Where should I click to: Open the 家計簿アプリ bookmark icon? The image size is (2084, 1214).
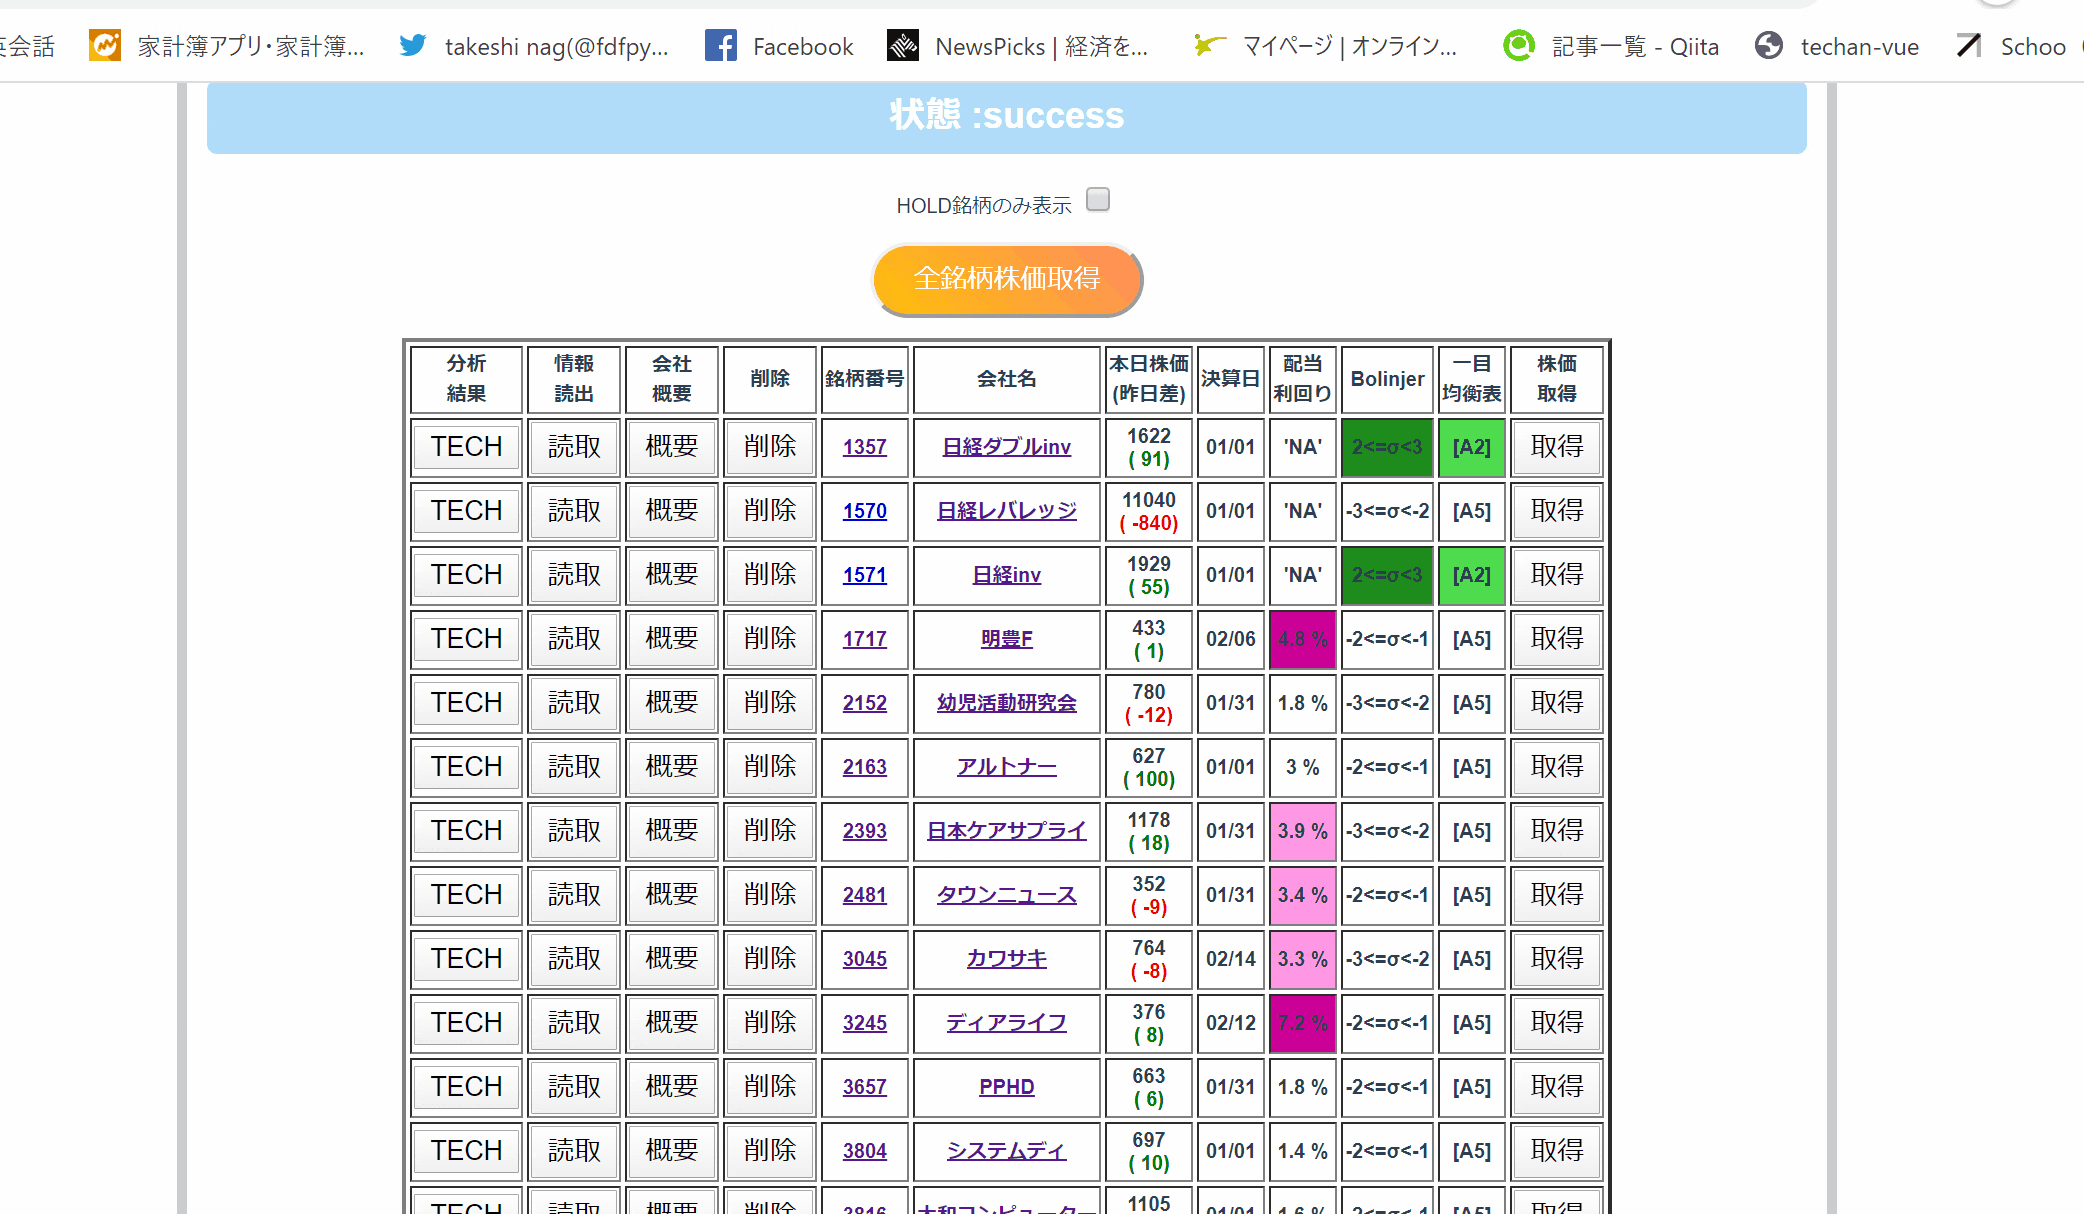(x=105, y=46)
